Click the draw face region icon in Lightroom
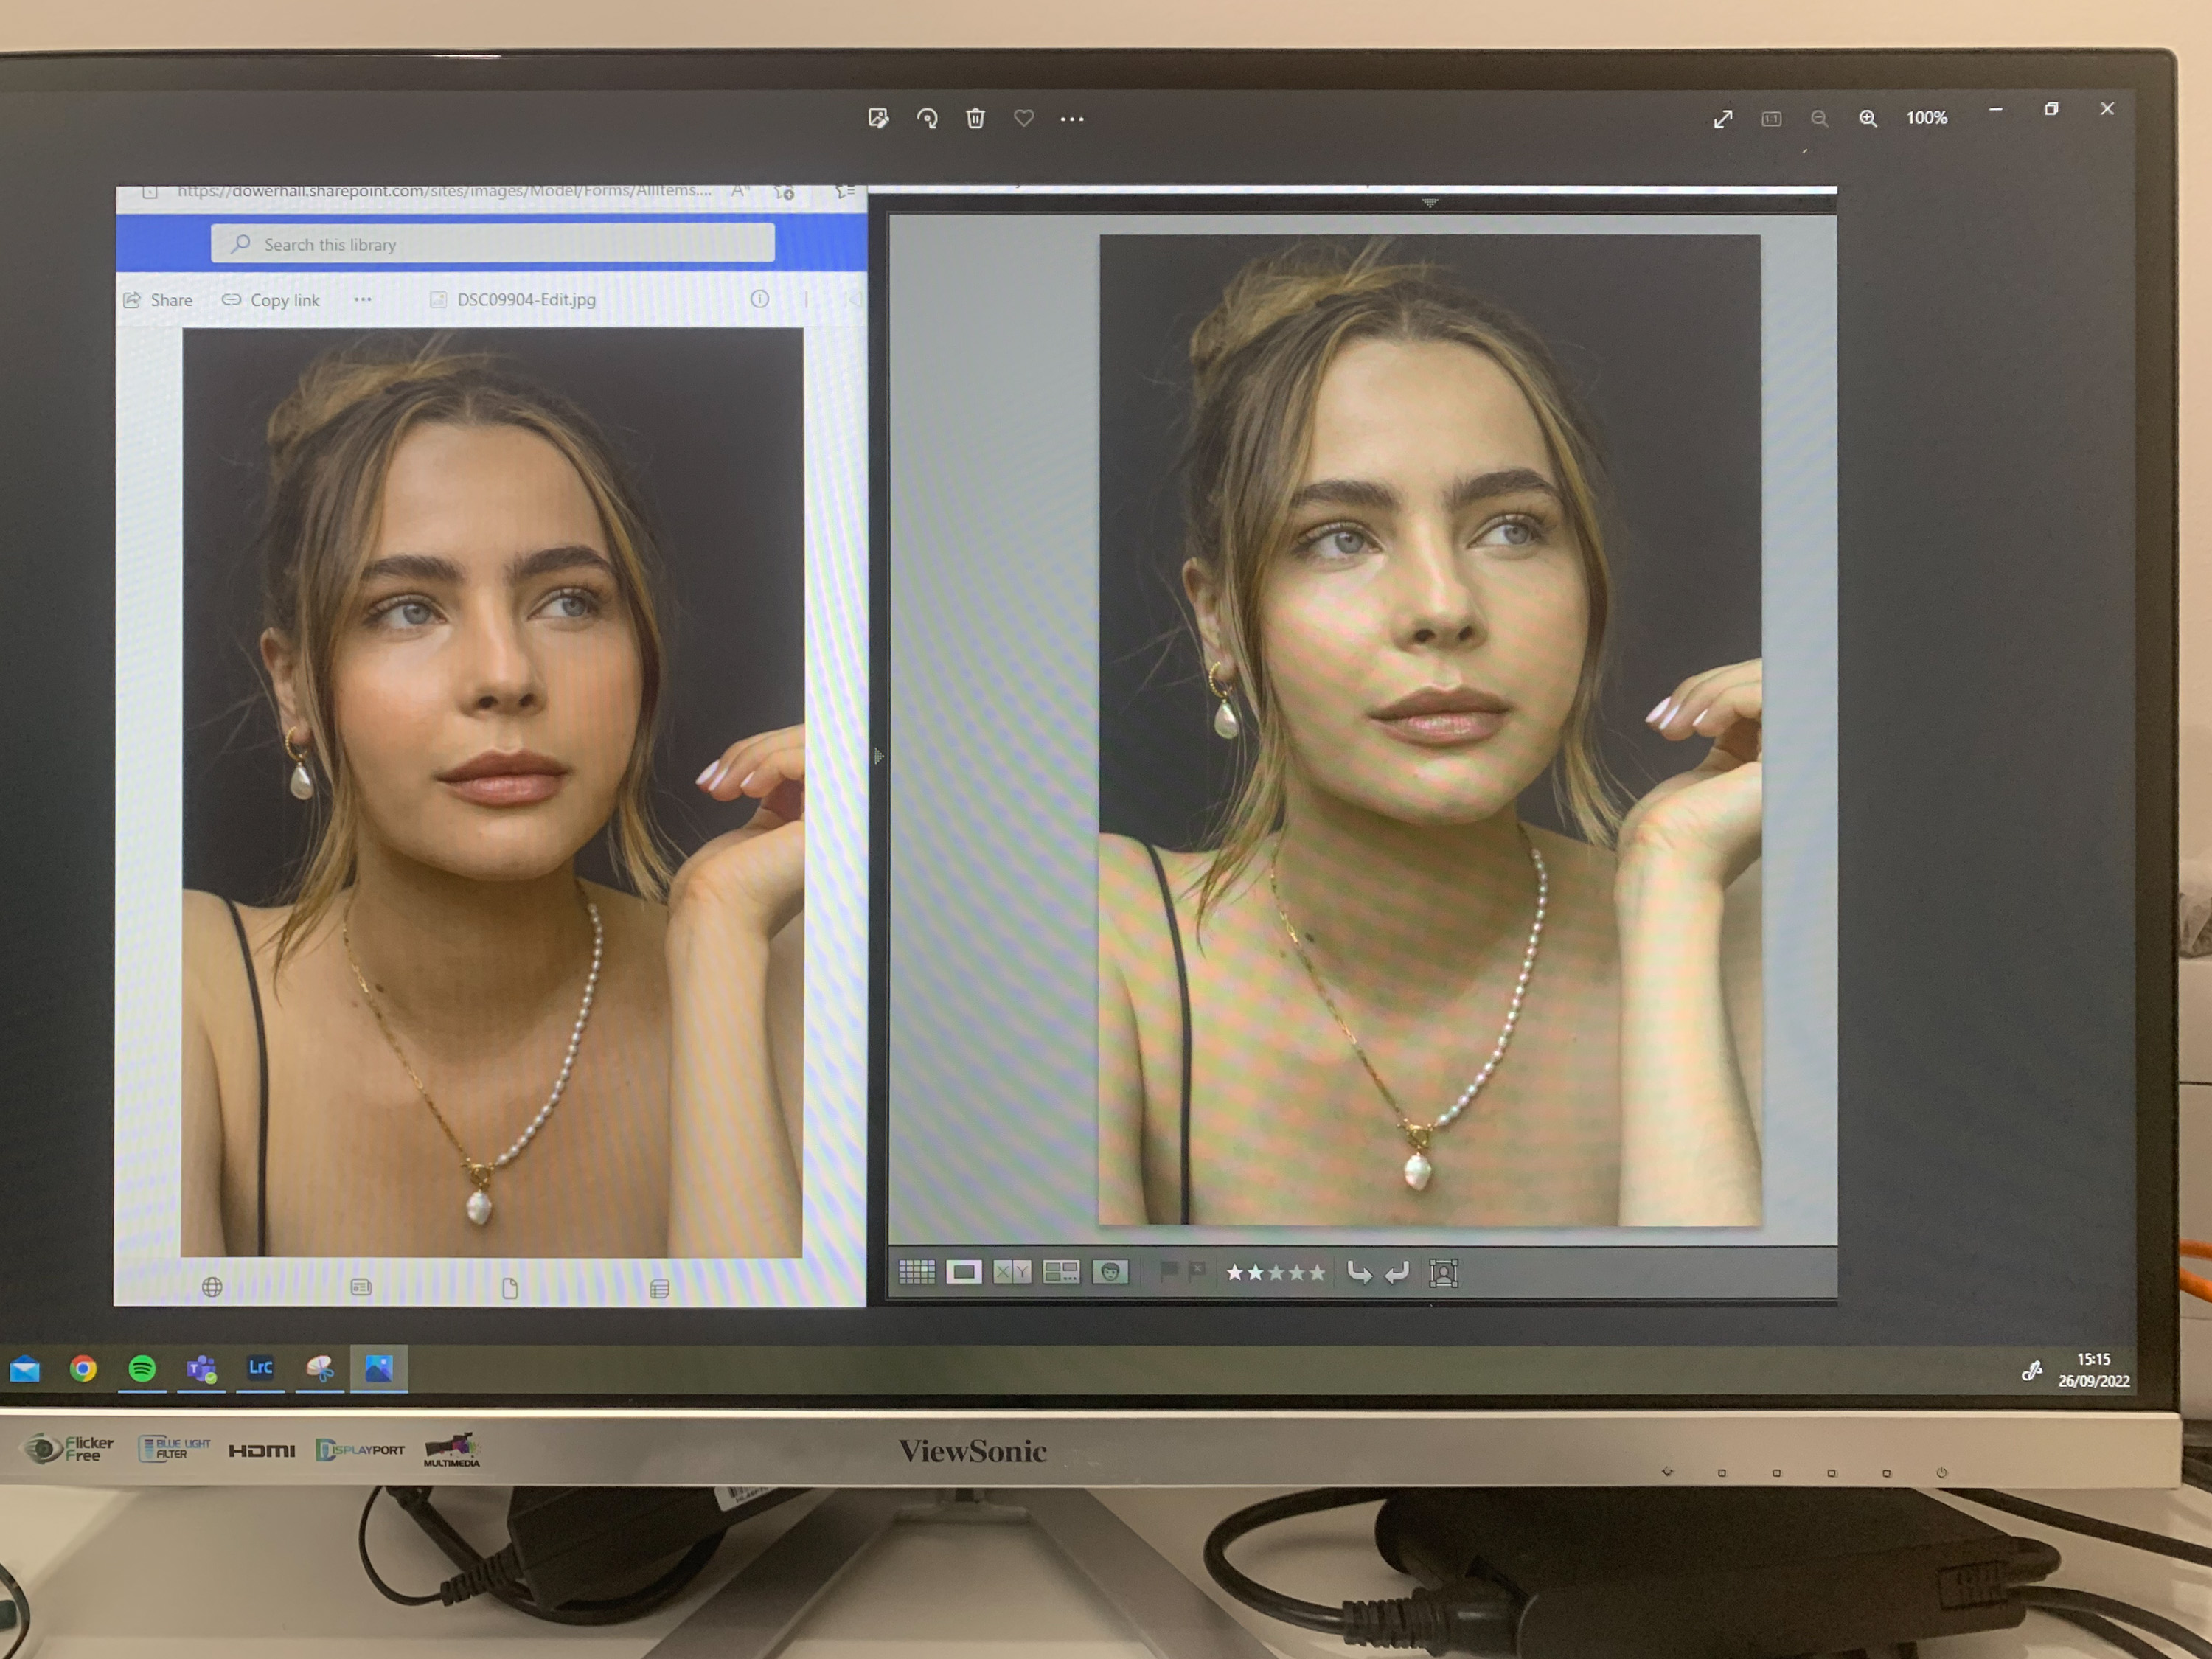Viewport: 2212px width, 1659px height. point(1443,1273)
